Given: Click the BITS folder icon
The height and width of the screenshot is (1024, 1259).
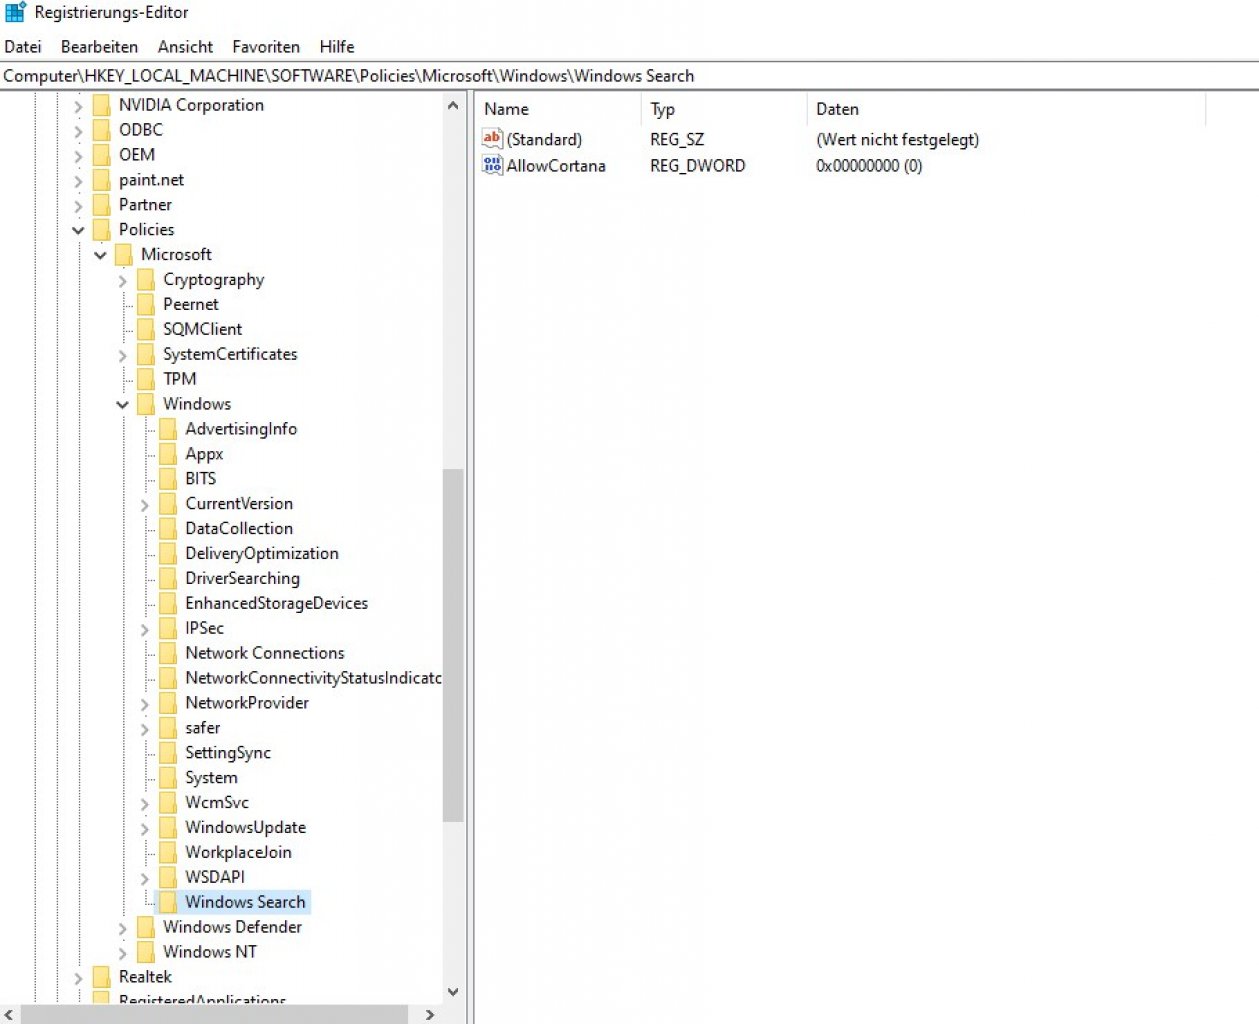Looking at the screenshot, I should tap(168, 479).
